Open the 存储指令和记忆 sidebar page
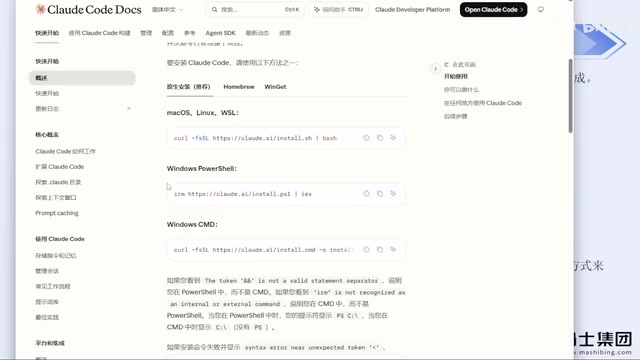This screenshot has width=640, height=360. click(x=56, y=256)
